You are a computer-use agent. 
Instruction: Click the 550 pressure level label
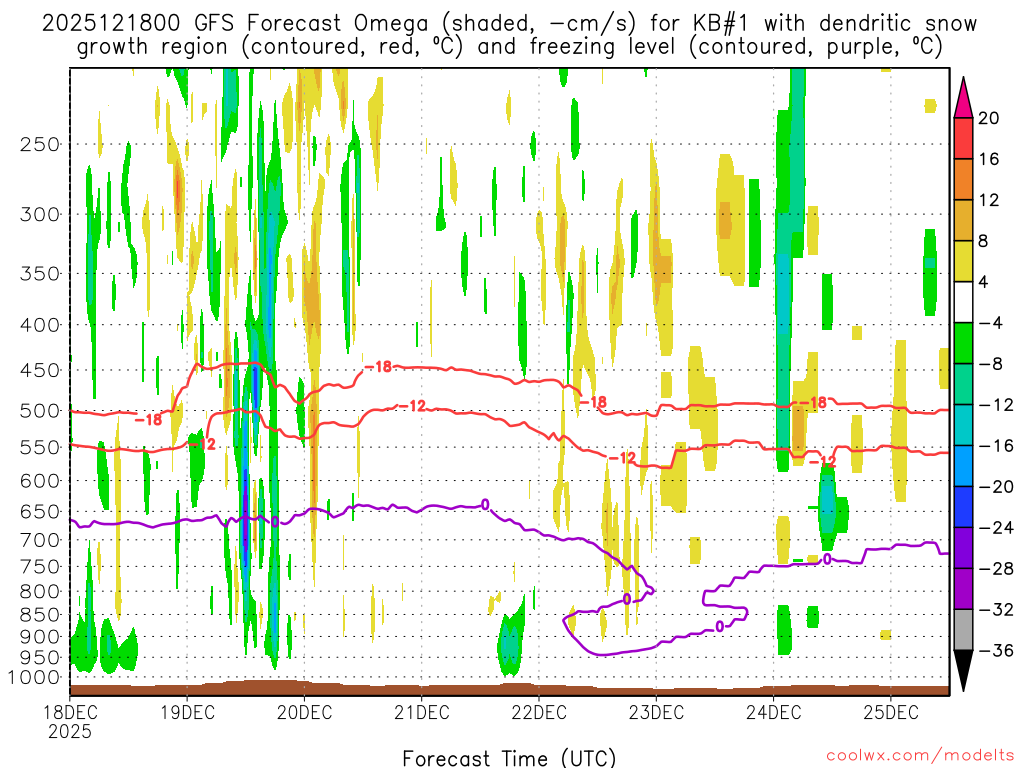[x=40, y=447]
